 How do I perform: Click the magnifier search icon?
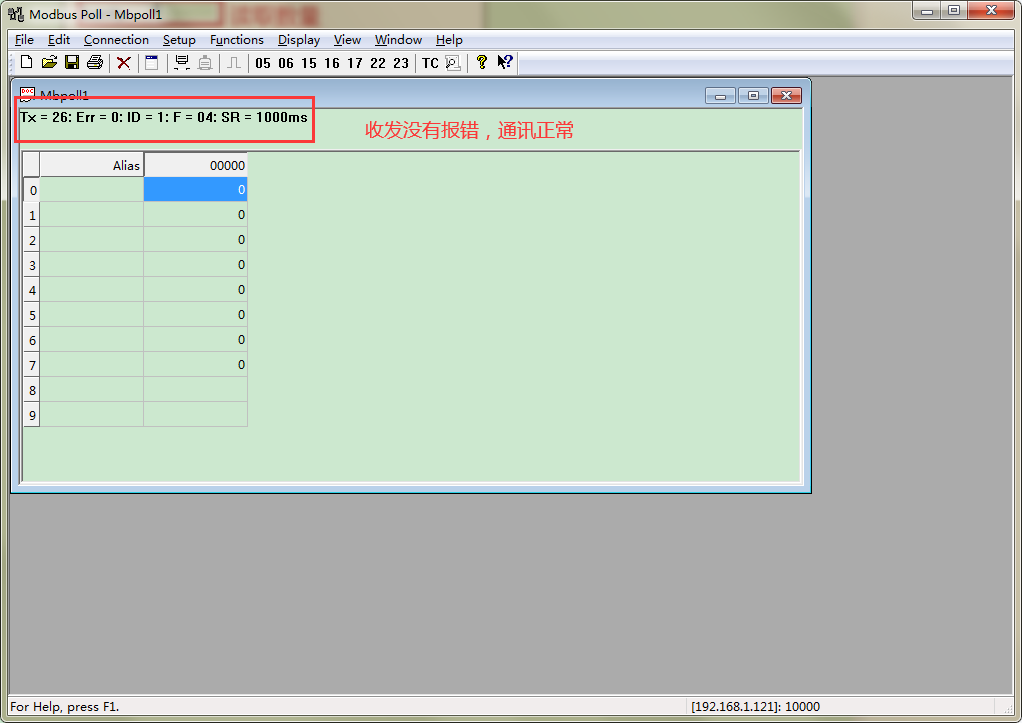tap(452, 62)
